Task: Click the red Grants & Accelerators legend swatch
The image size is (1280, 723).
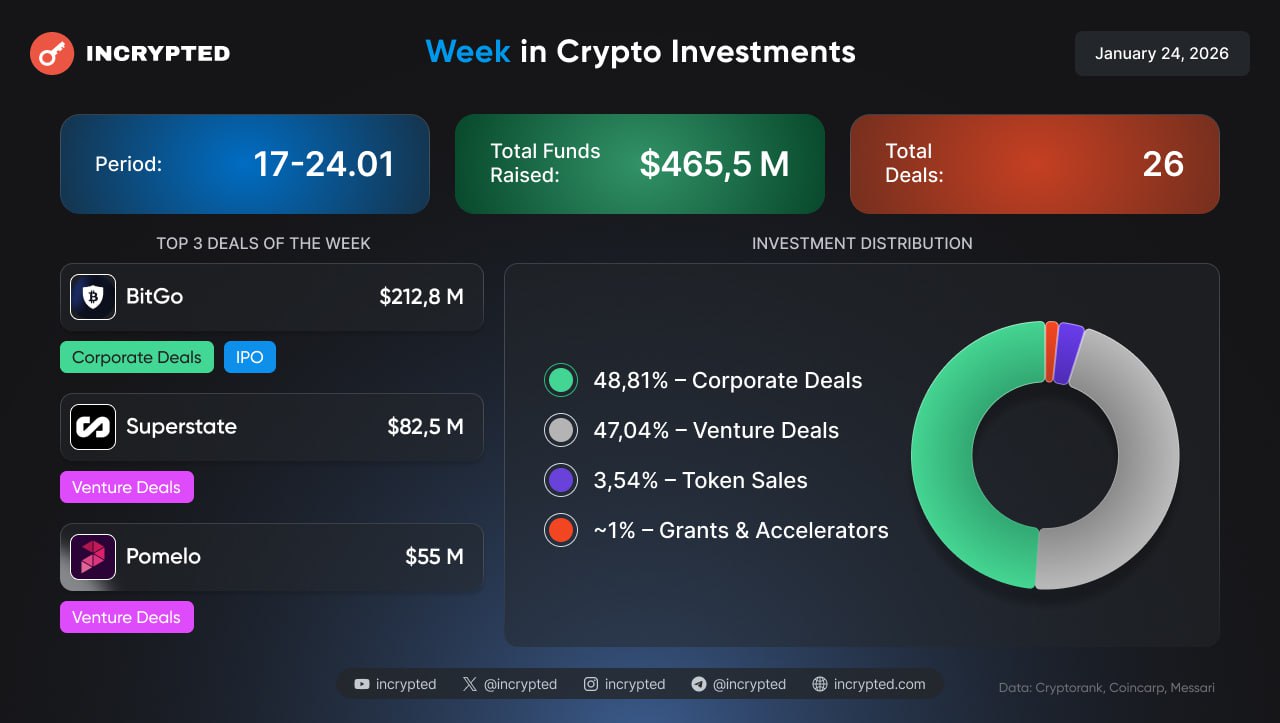Action: click(x=561, y=531)
